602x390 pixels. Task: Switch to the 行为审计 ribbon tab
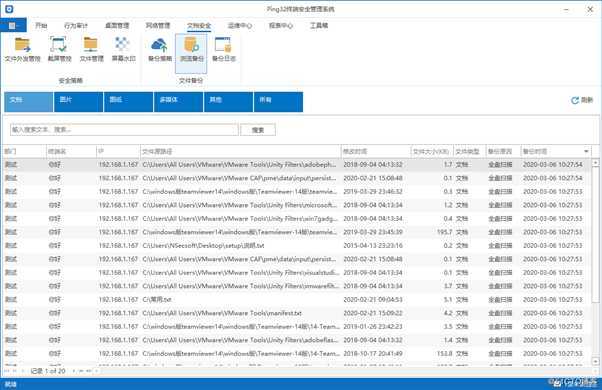point(76,26)
